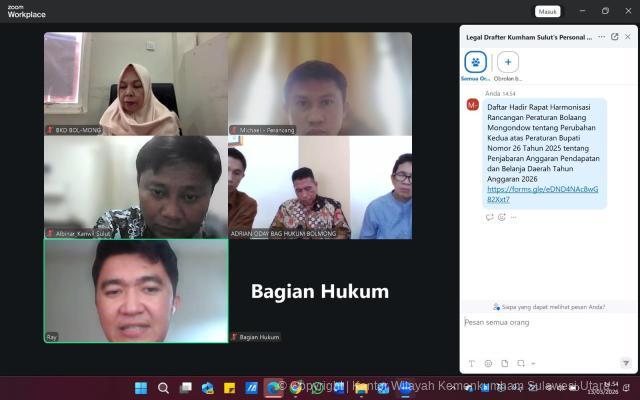Viewport: 640px width, 400px height.
Task: Expand the screenshot options dropdown arrow
Action: tap(533, 363)
